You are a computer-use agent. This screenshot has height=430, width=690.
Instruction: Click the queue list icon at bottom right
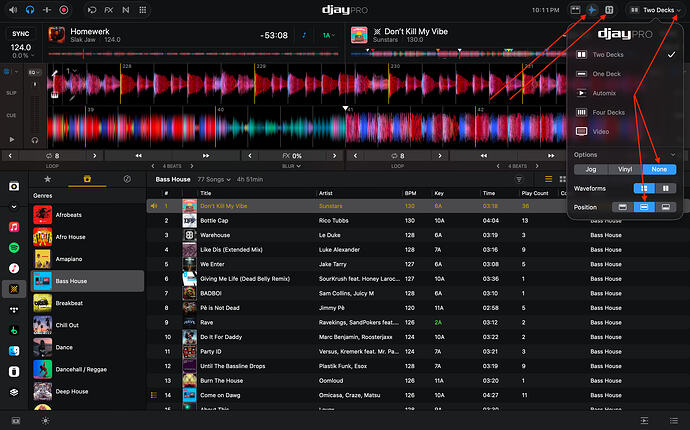(x=673, y=421)
